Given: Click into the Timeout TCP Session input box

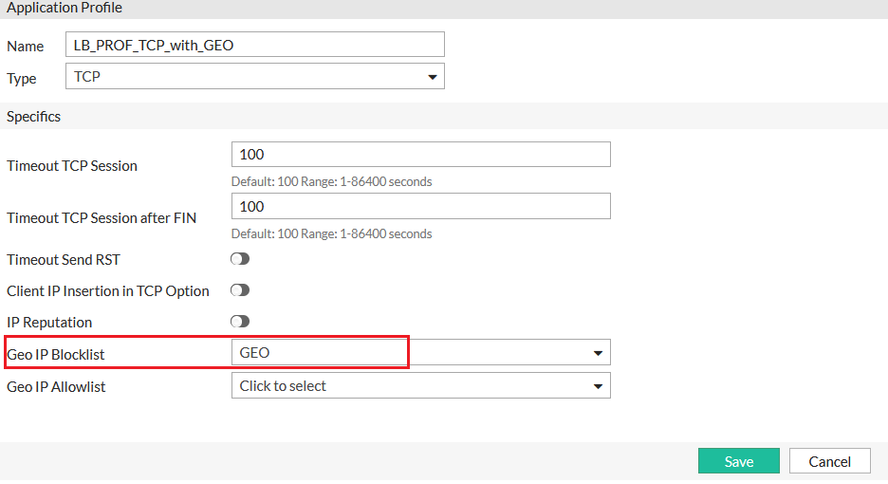Looking at the screenshot, I should [420, 154].
